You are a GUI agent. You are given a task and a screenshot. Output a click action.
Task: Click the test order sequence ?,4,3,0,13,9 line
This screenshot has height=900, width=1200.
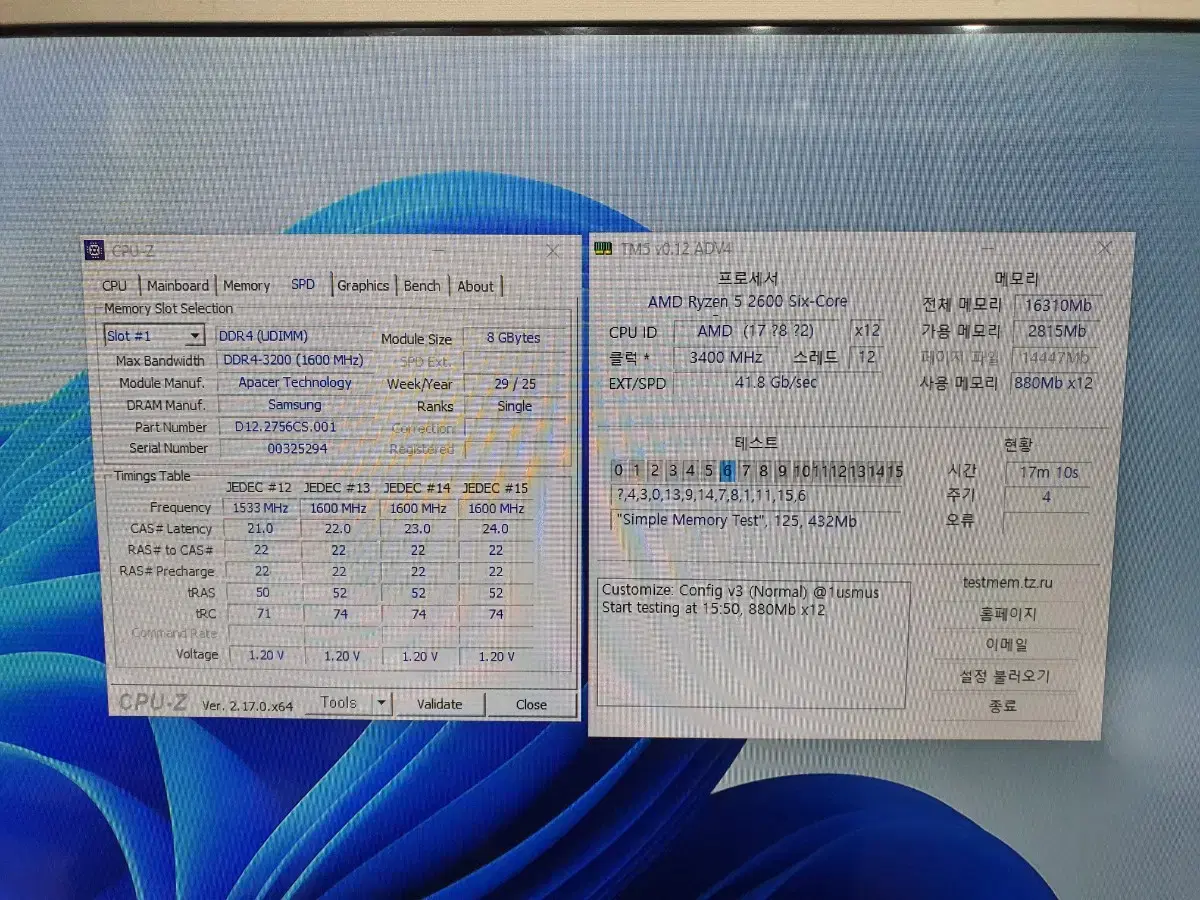[756, 496]
